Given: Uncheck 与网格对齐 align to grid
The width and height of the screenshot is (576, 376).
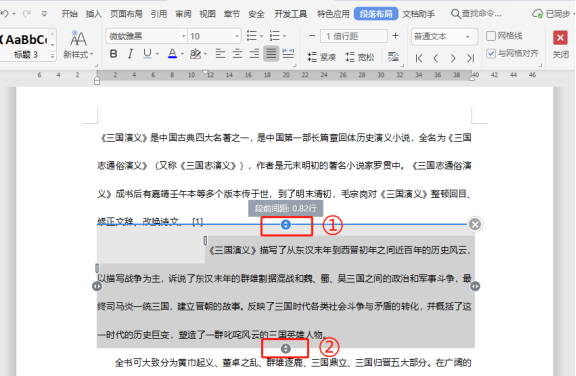Looking at the screenshot, I should (491, 54).
